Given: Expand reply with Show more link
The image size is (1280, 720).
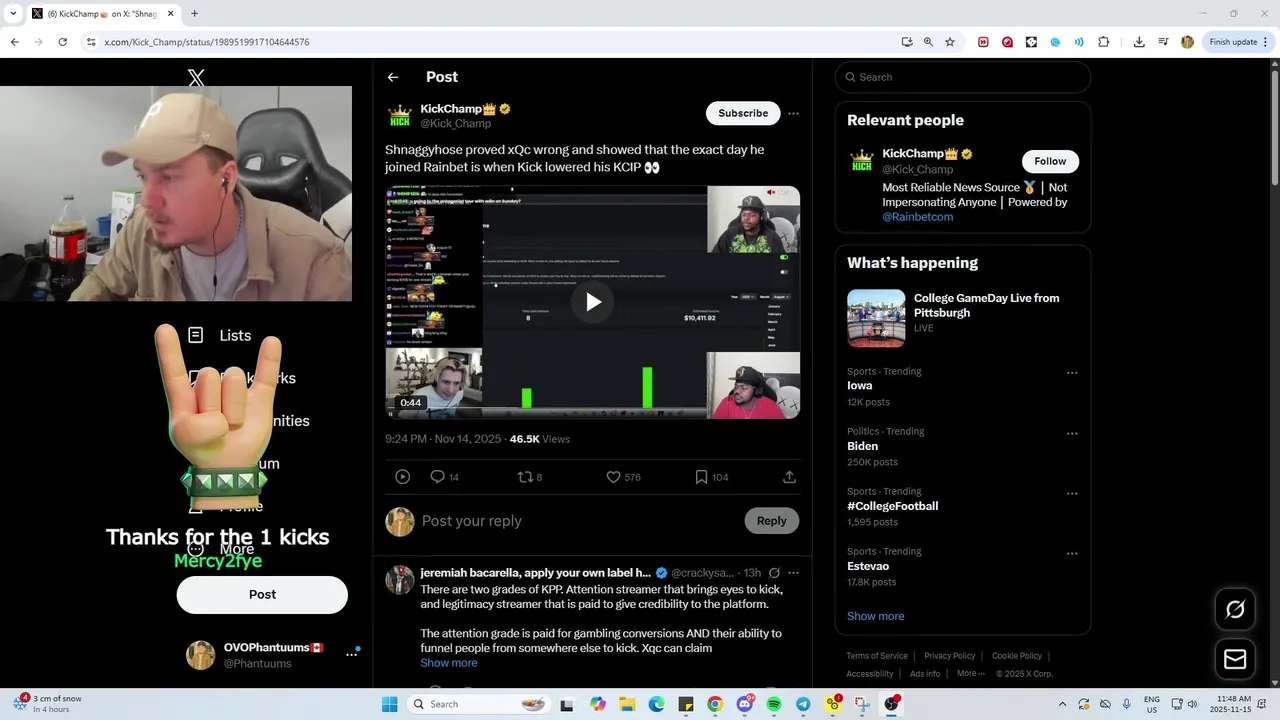Looking at the screenshot, I should 448,663.
